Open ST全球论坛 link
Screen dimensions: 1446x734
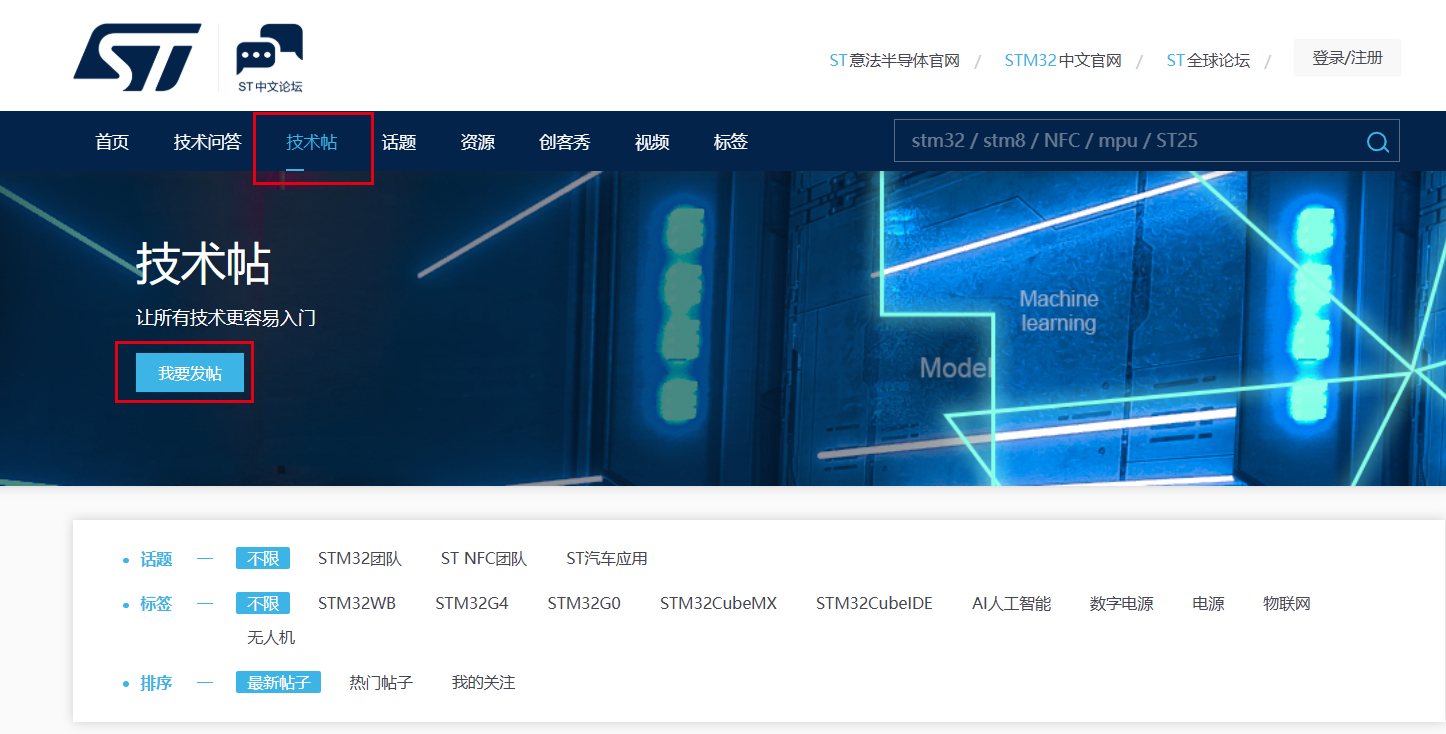(1208, 61)
